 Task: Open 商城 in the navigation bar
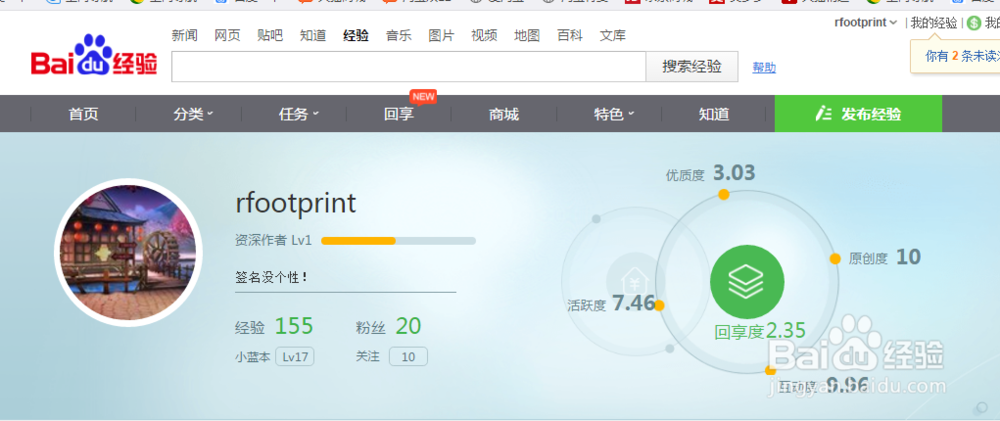point(504,114)
